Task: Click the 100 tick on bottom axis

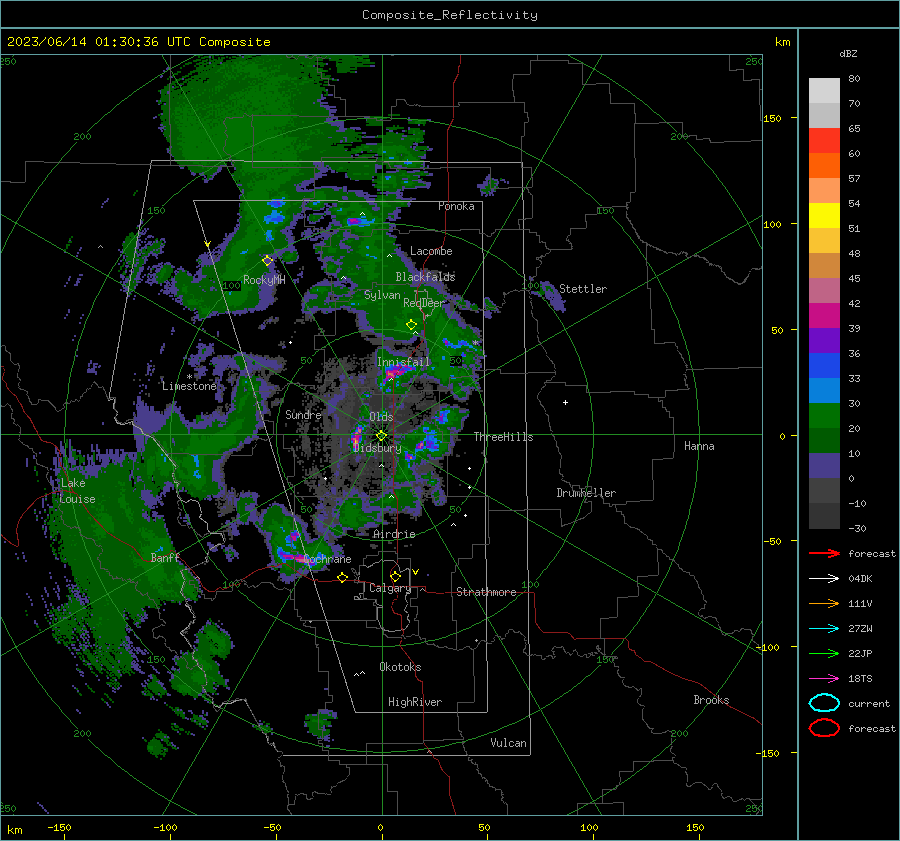Action: 589,827
